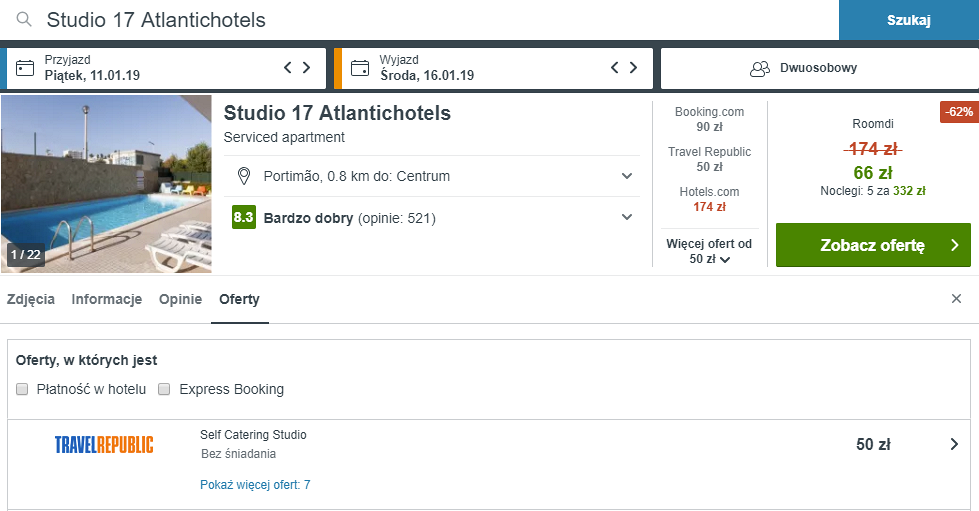This screenshot has height=511, width=979.
Task: Select Travel Republic 50 zł offer
Action: coord(709,159)
